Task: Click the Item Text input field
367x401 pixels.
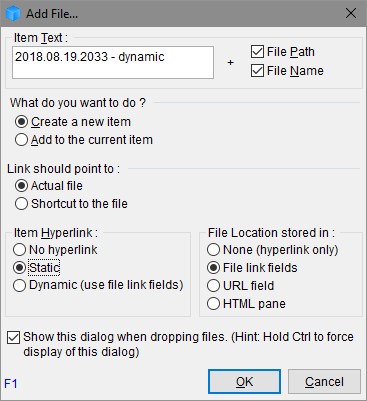Action: click(113, 63)
